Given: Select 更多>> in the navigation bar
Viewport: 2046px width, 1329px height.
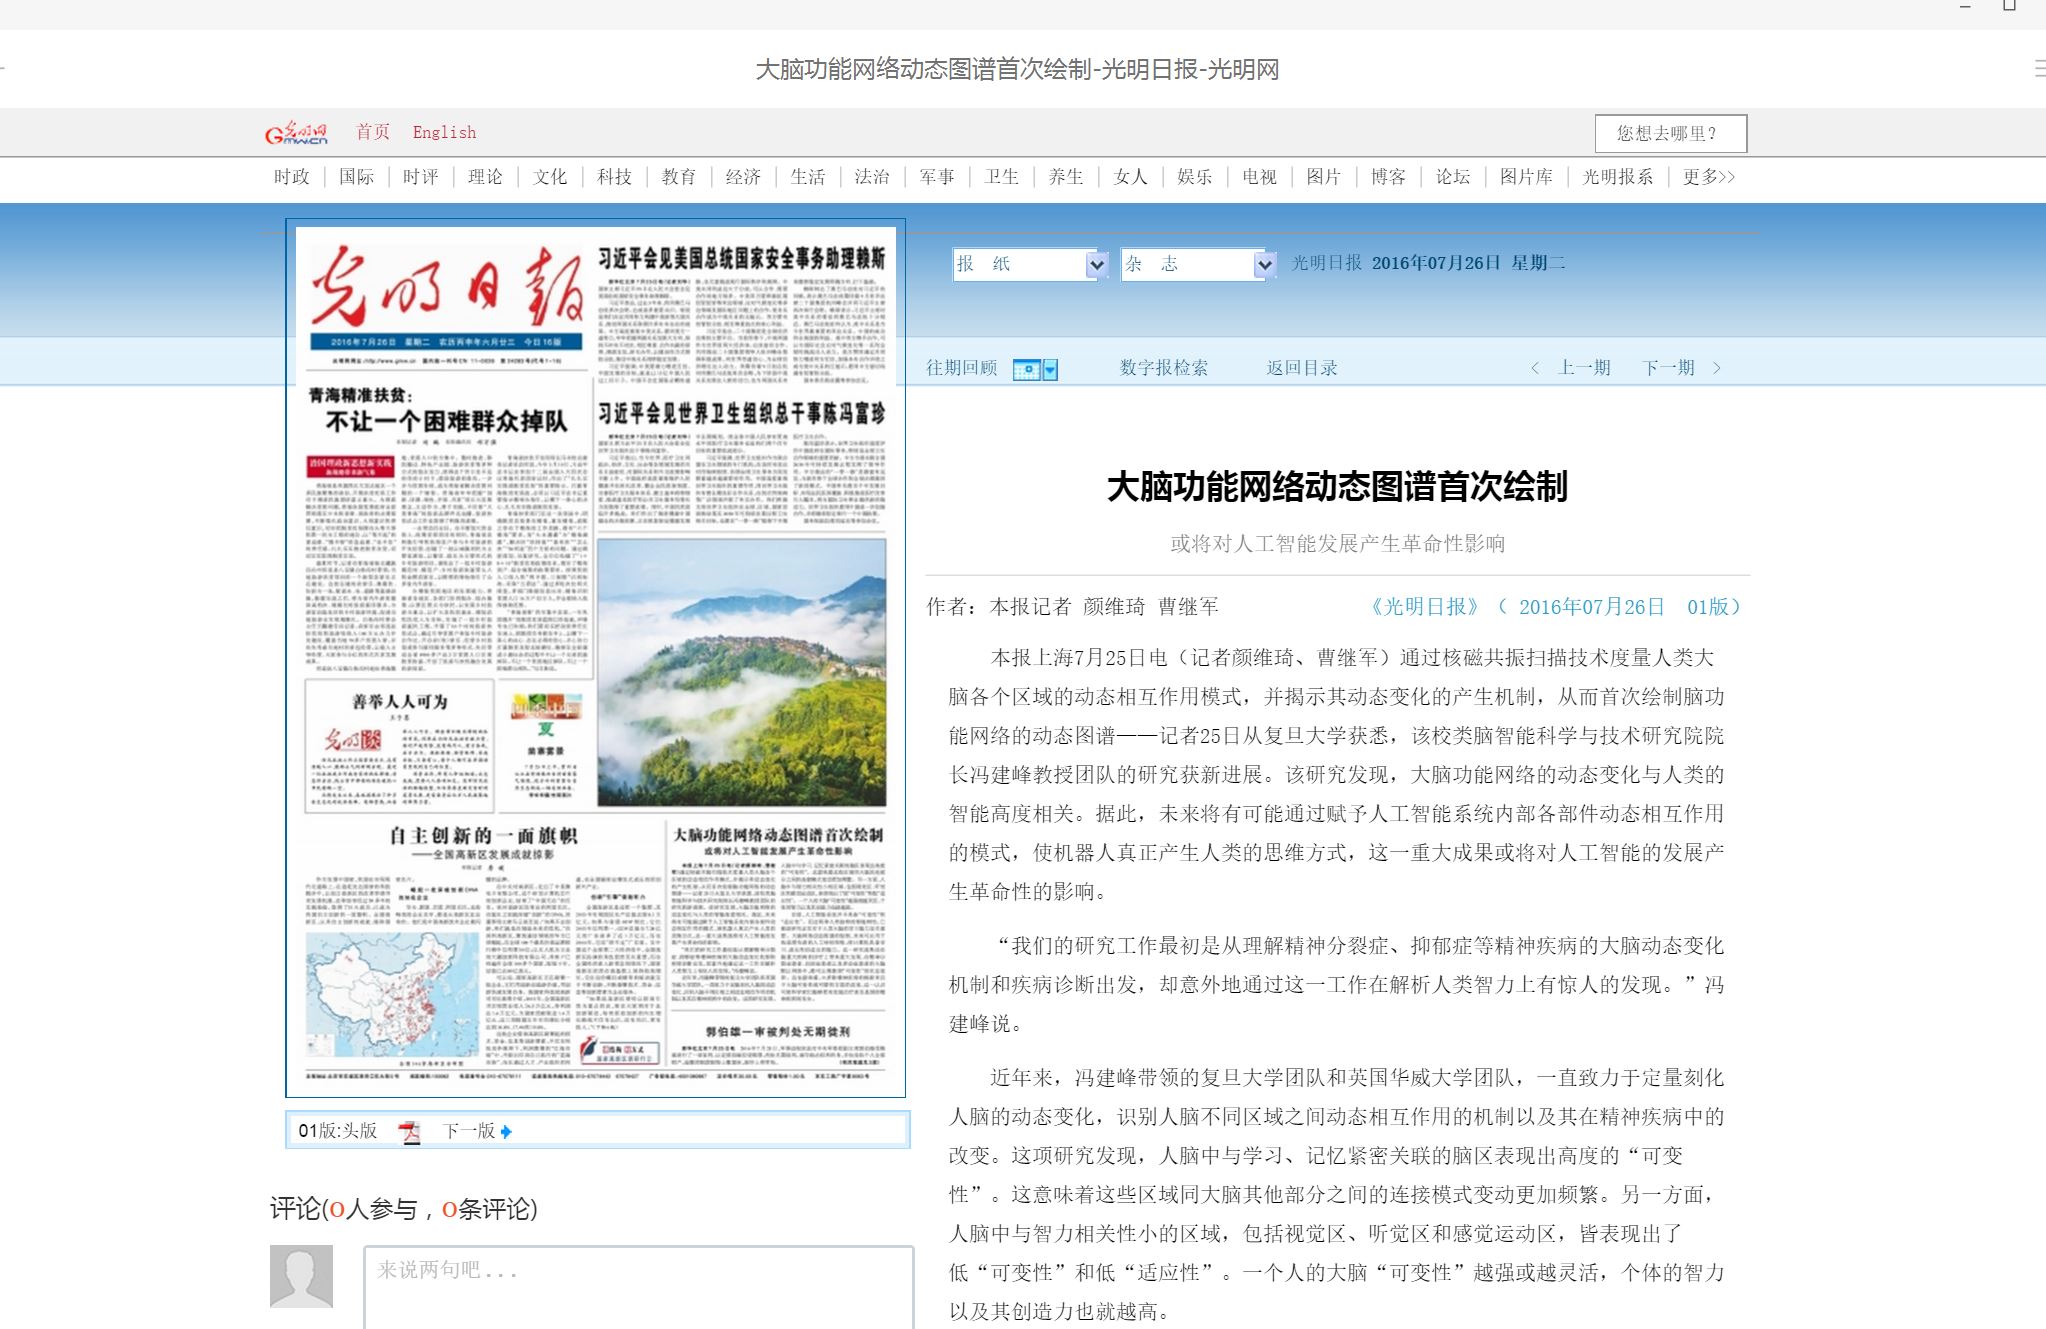Looking at the screenshot, I should 1708,177.
